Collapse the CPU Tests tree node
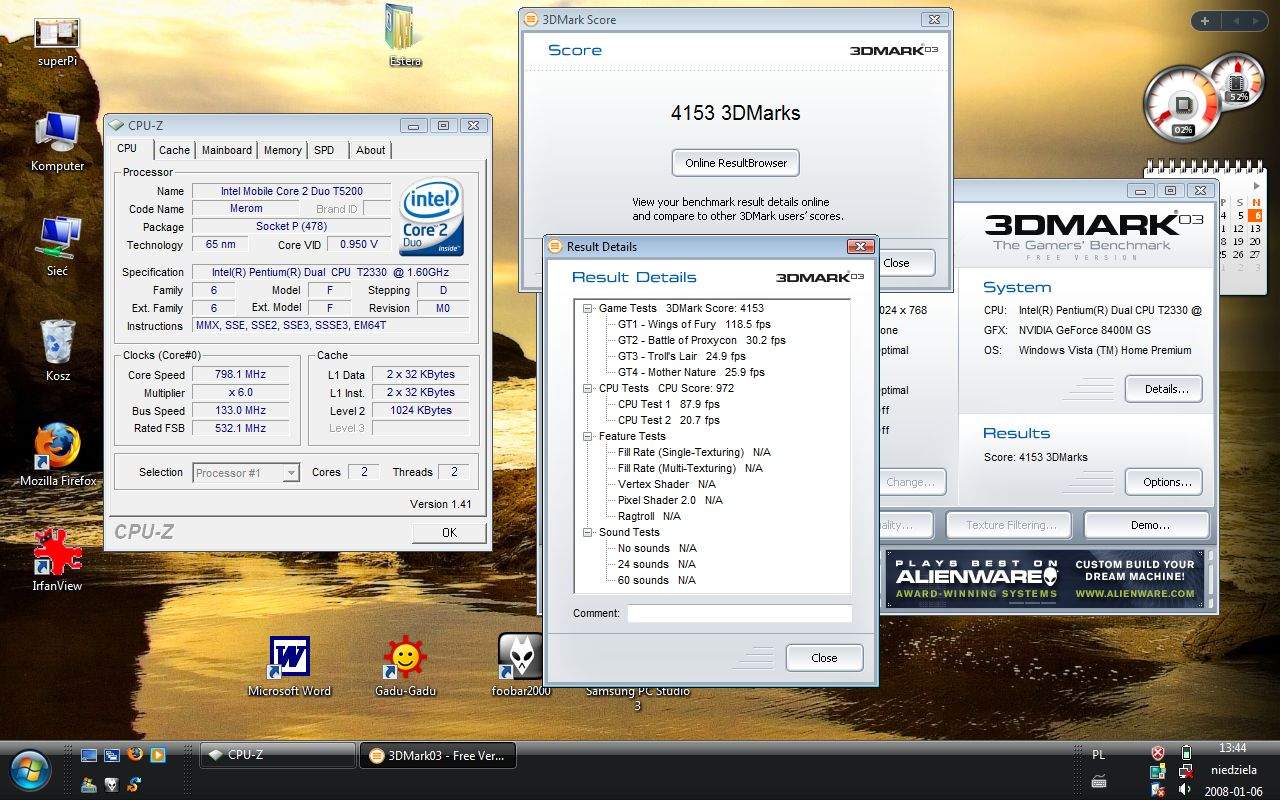This screenshot has width=1280, height=800. 588,388
